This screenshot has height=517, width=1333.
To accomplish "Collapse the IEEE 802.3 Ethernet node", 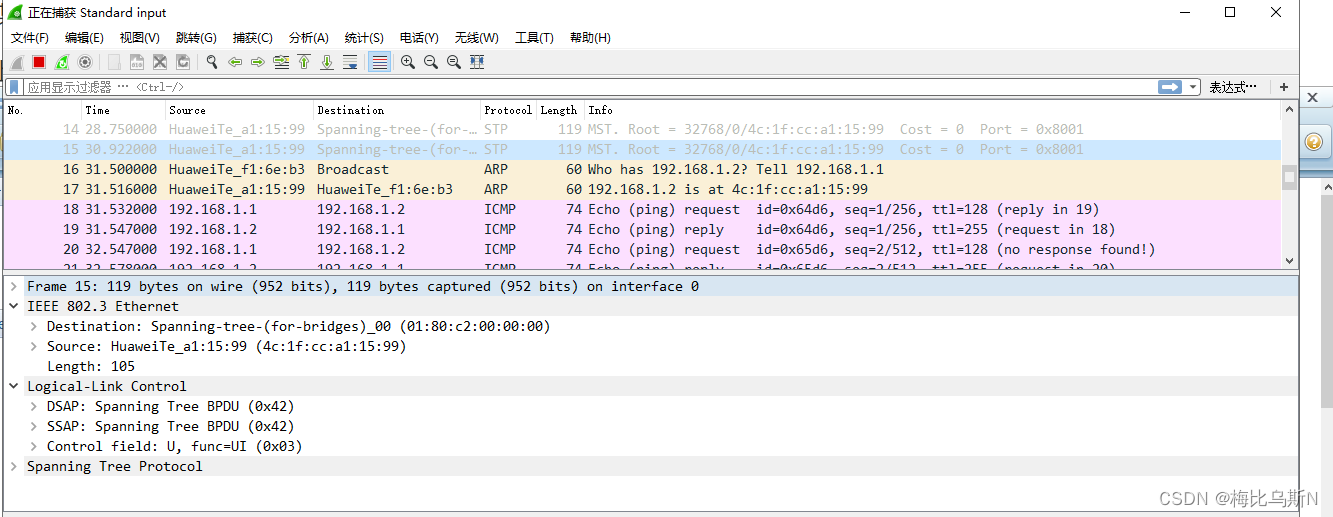I will (x=14, y=306).
